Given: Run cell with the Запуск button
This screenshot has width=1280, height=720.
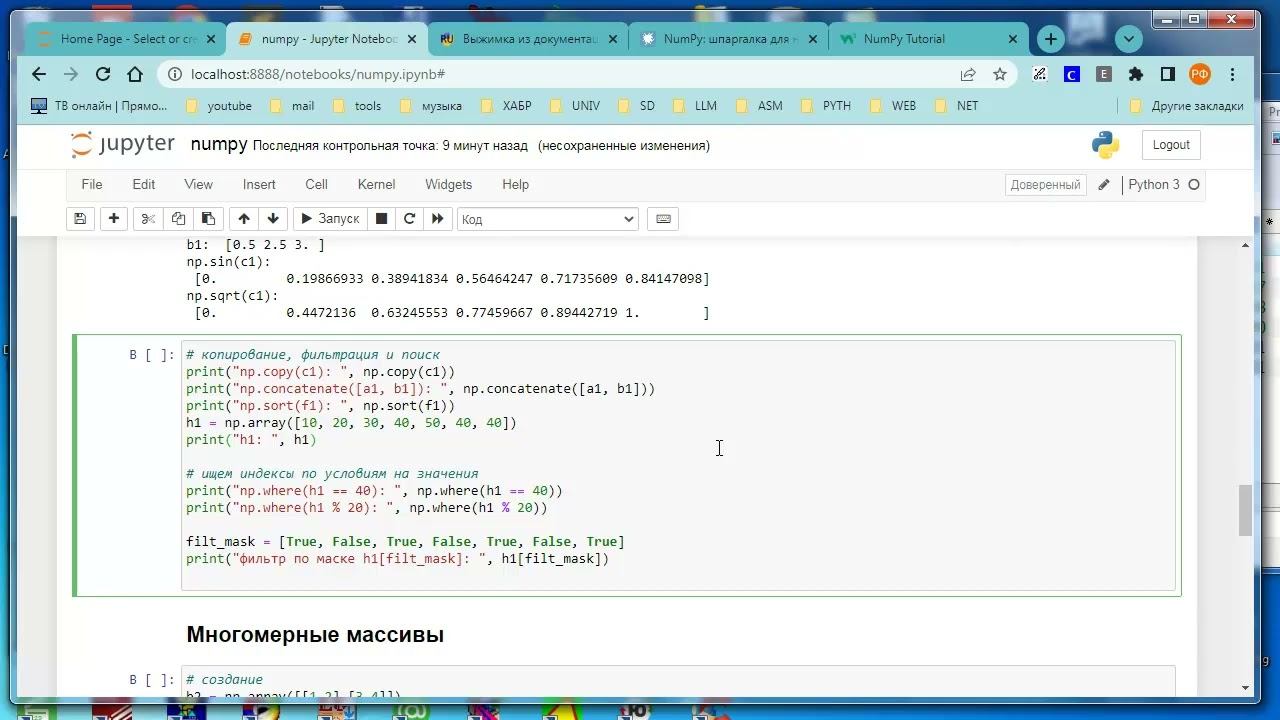Looking at the screenshot, I should click(329, 219).
